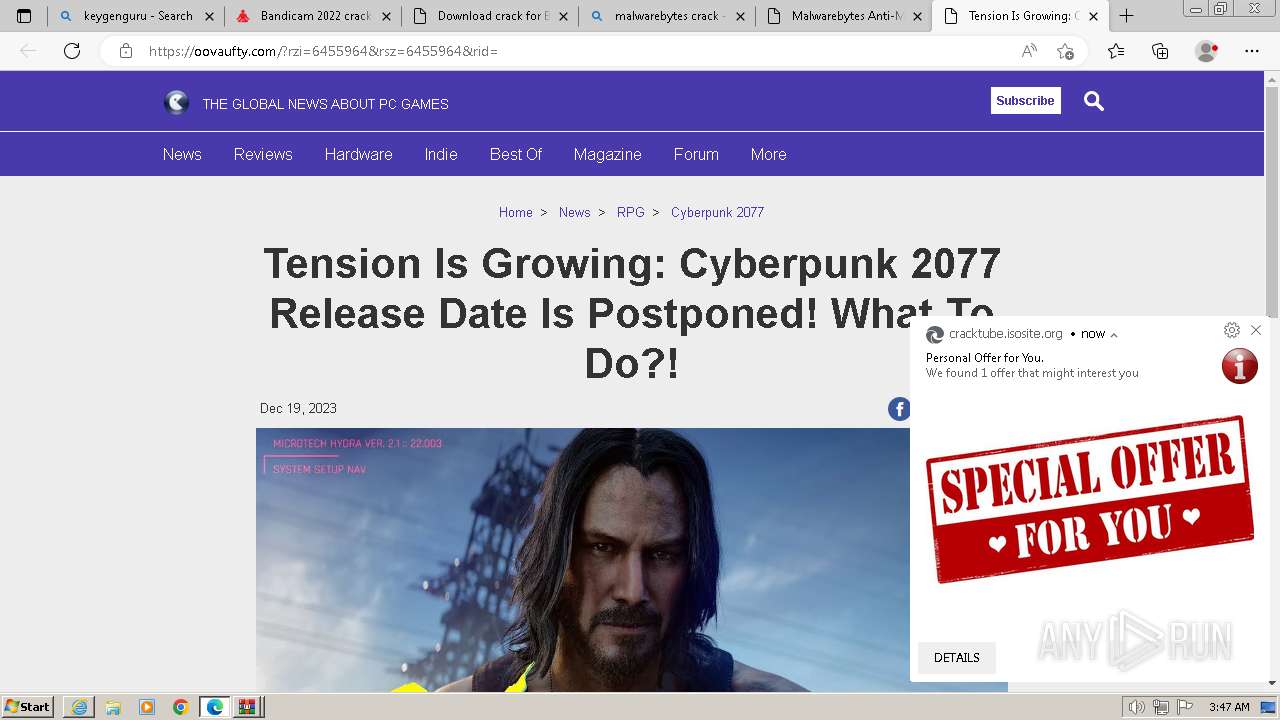This screenshot has width=1280, height=720.
Task: Open the tab actions menu icon
Action: pyautogui.click(x=24, y=16)
